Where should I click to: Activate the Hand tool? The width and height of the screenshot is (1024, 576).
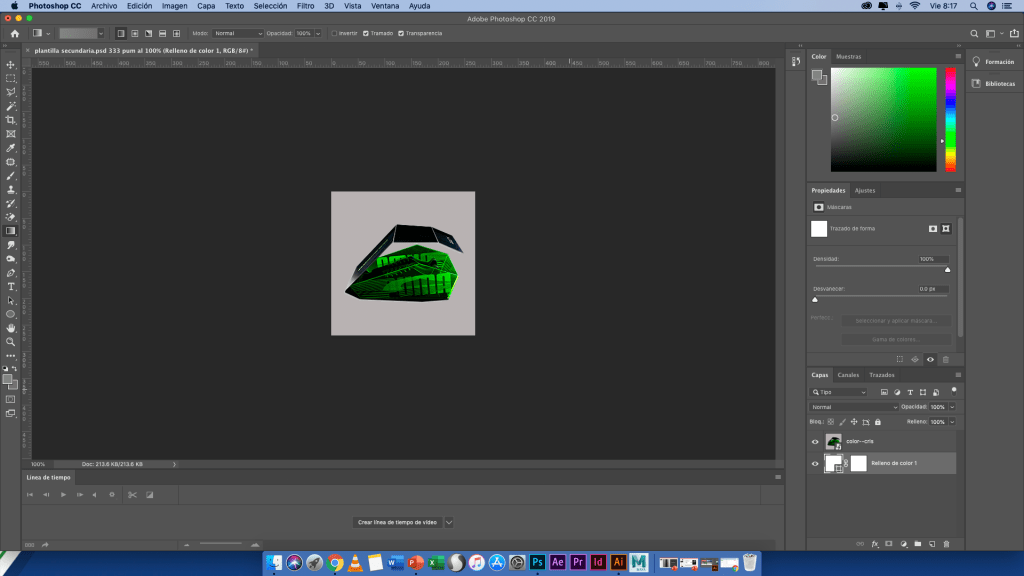[11, 327]
